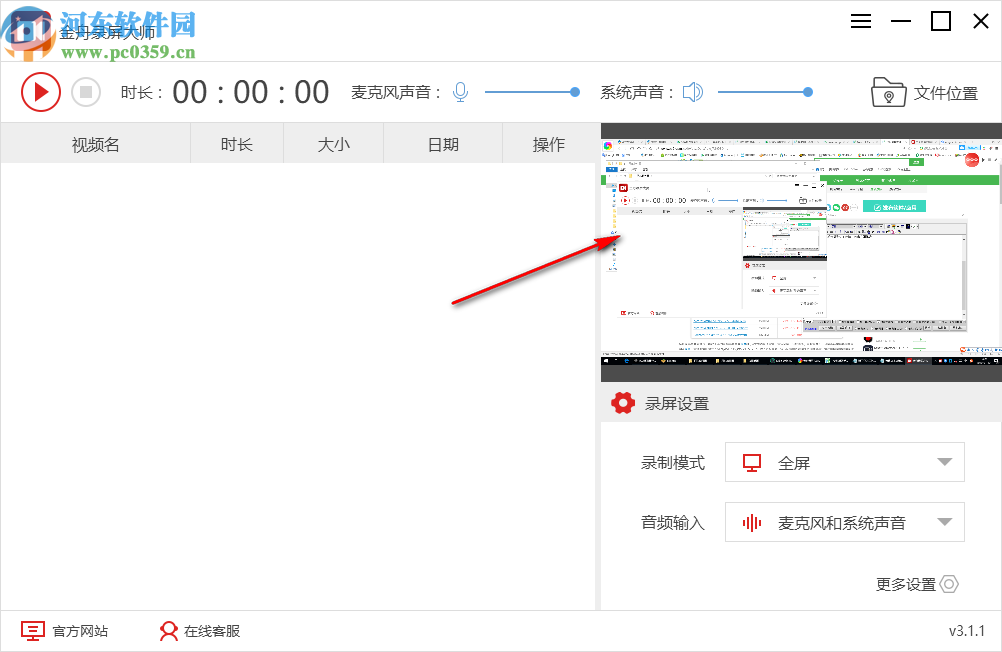Open 在线客服 customer service
Image resolution: width=1002 pixels, height=652 pixels.
pos(211,631)
